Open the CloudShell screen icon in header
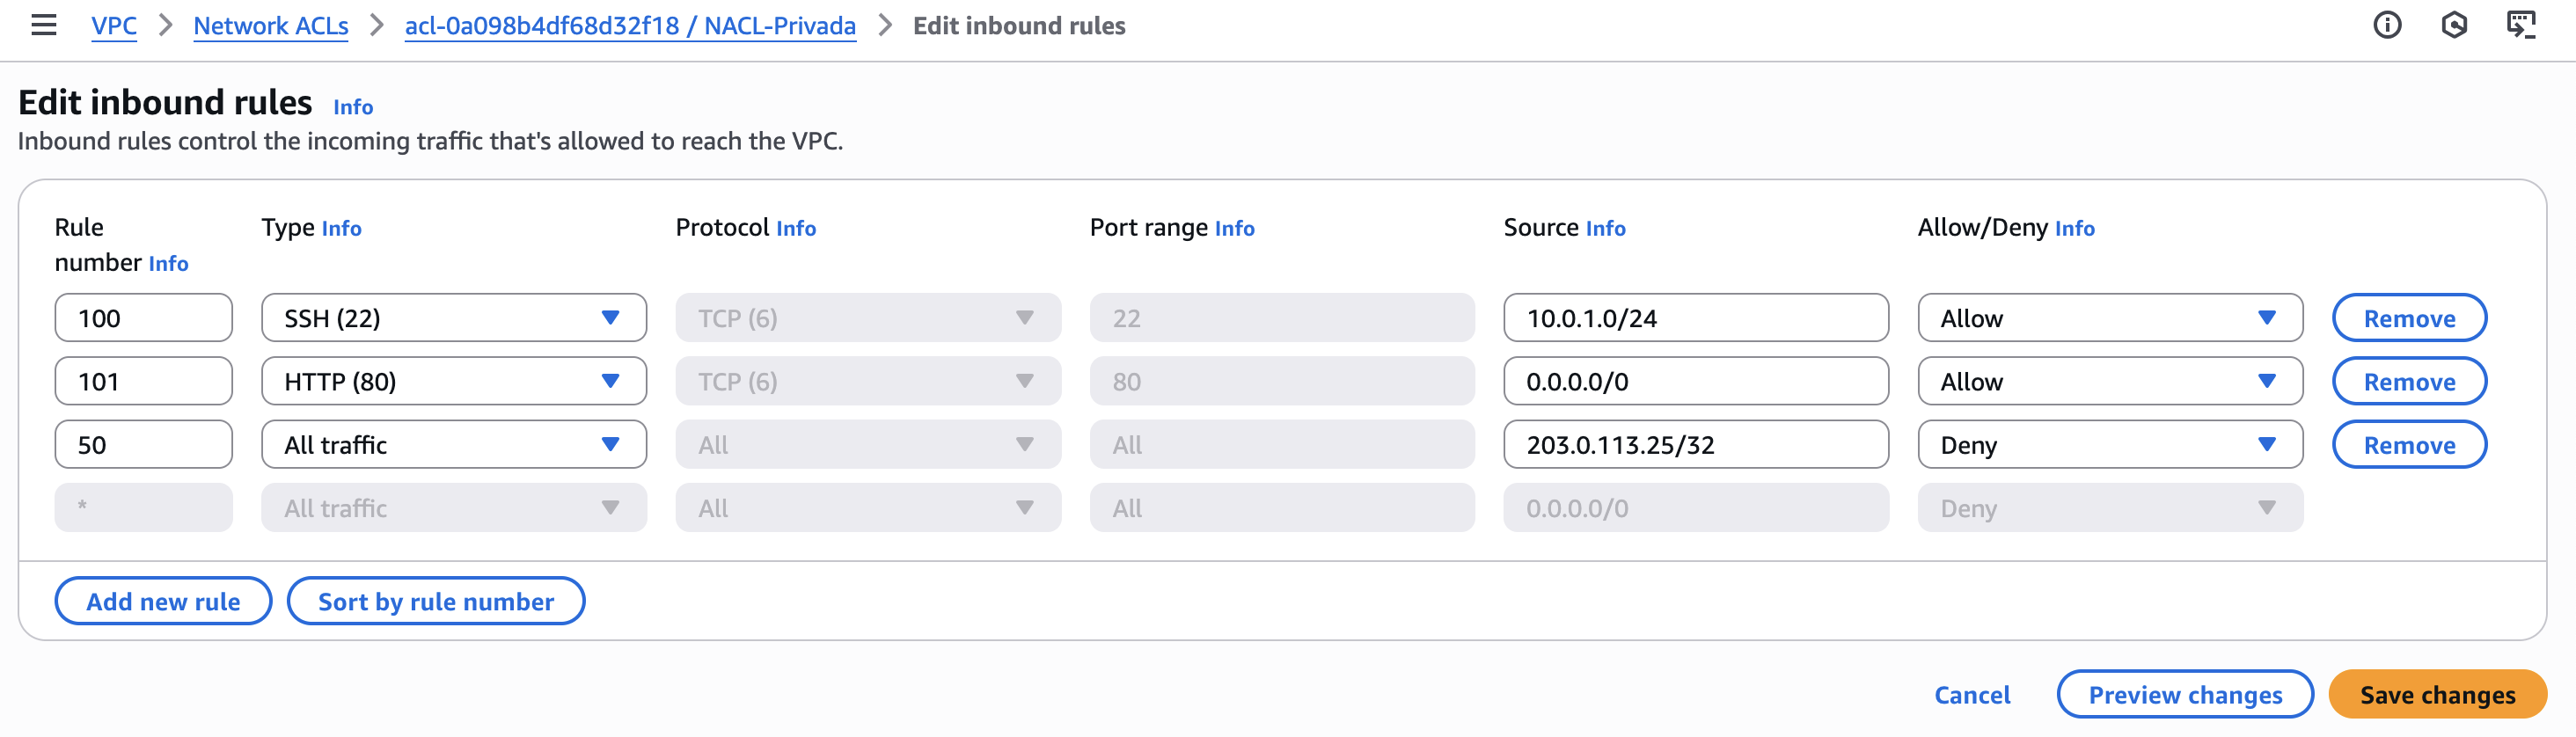Viewport: 2576px width, 737px height. click(x=2520, y=25)
